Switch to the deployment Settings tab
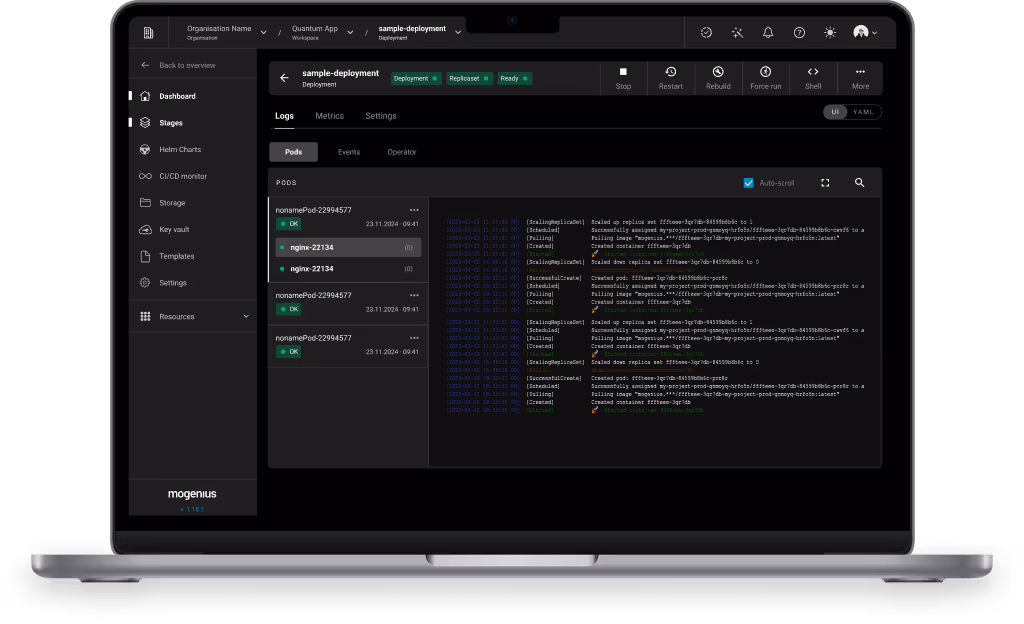 pyautogui.click(x=381, y=116)
